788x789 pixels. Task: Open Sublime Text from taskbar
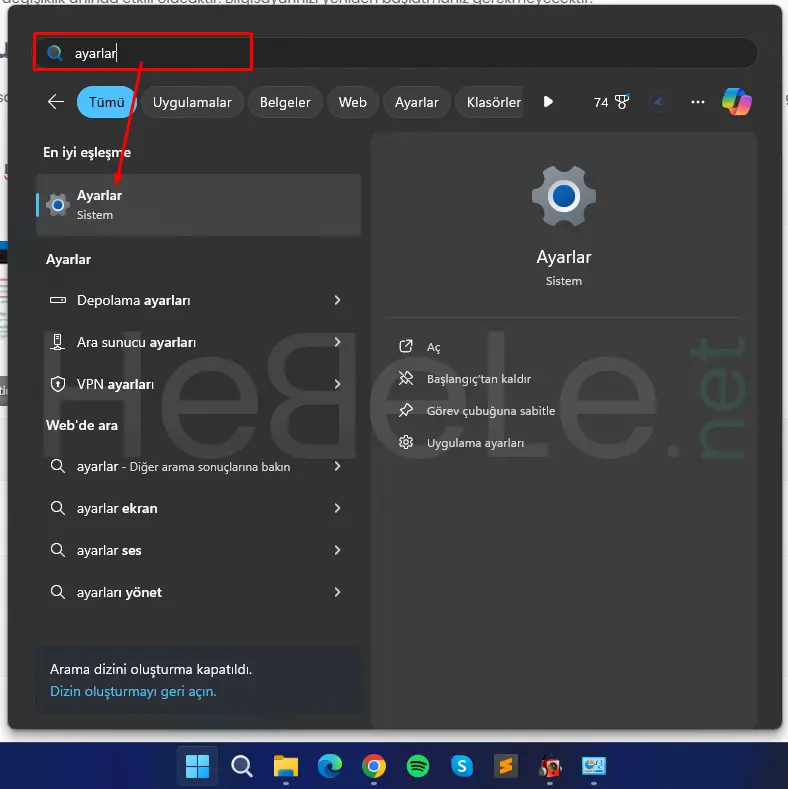tap(506, 766)
